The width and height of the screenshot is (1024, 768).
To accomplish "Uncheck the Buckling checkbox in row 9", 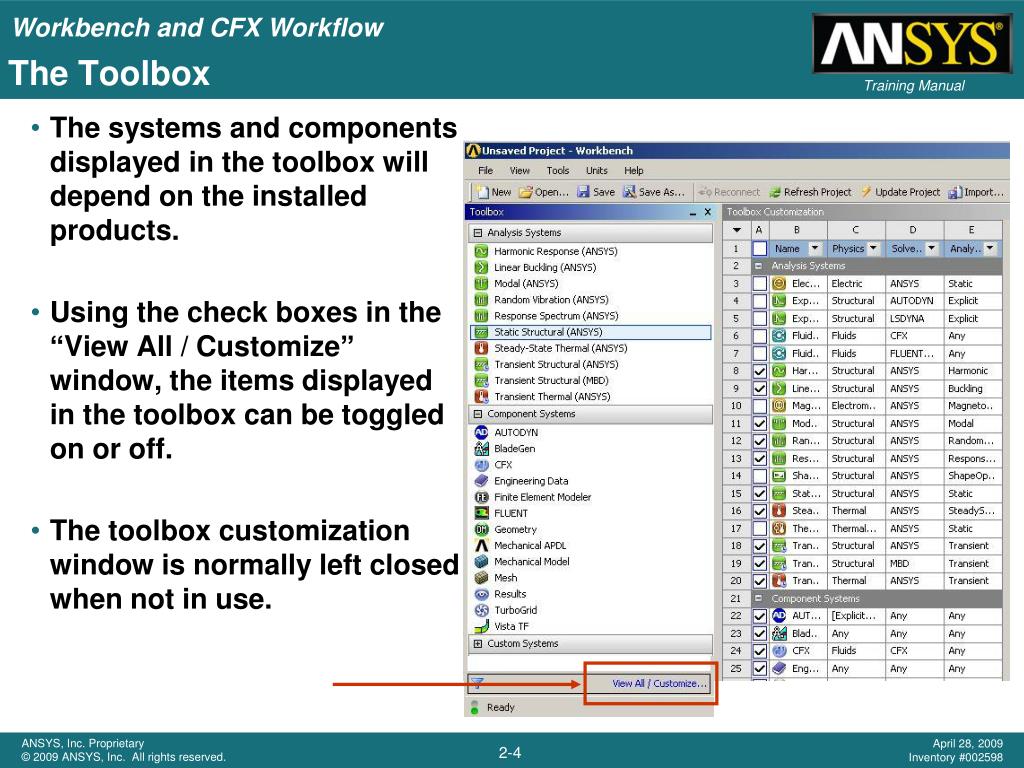I will pyautogui.click(x=759, y=389).
